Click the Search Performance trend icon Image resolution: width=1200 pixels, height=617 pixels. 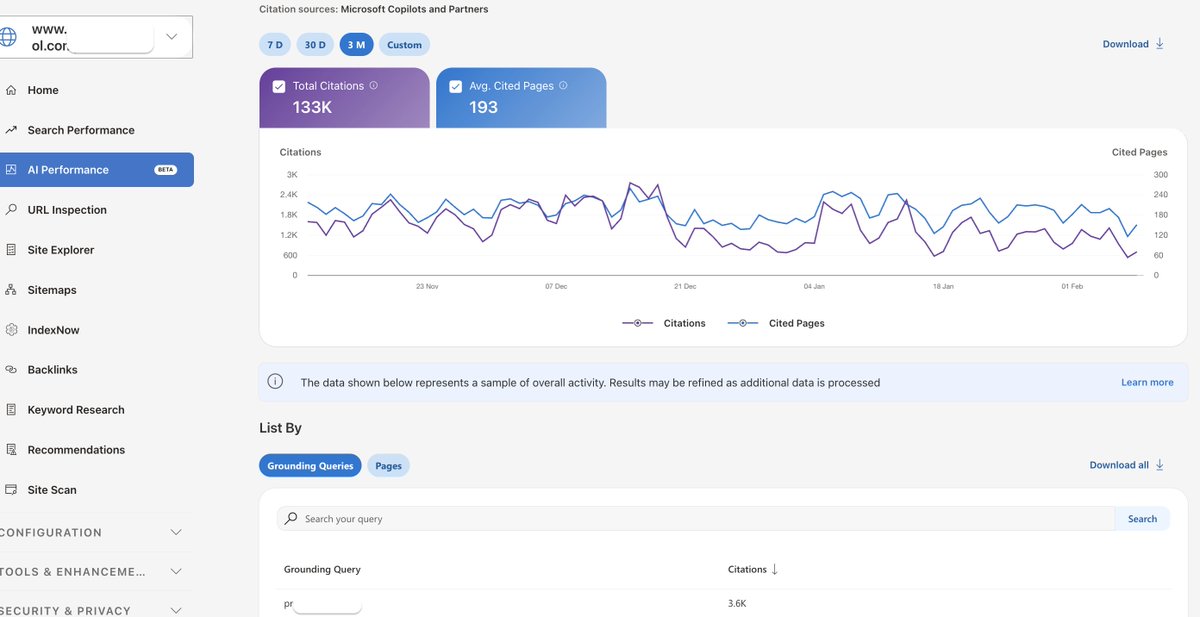pyautogui.click(x=11, y=130)
